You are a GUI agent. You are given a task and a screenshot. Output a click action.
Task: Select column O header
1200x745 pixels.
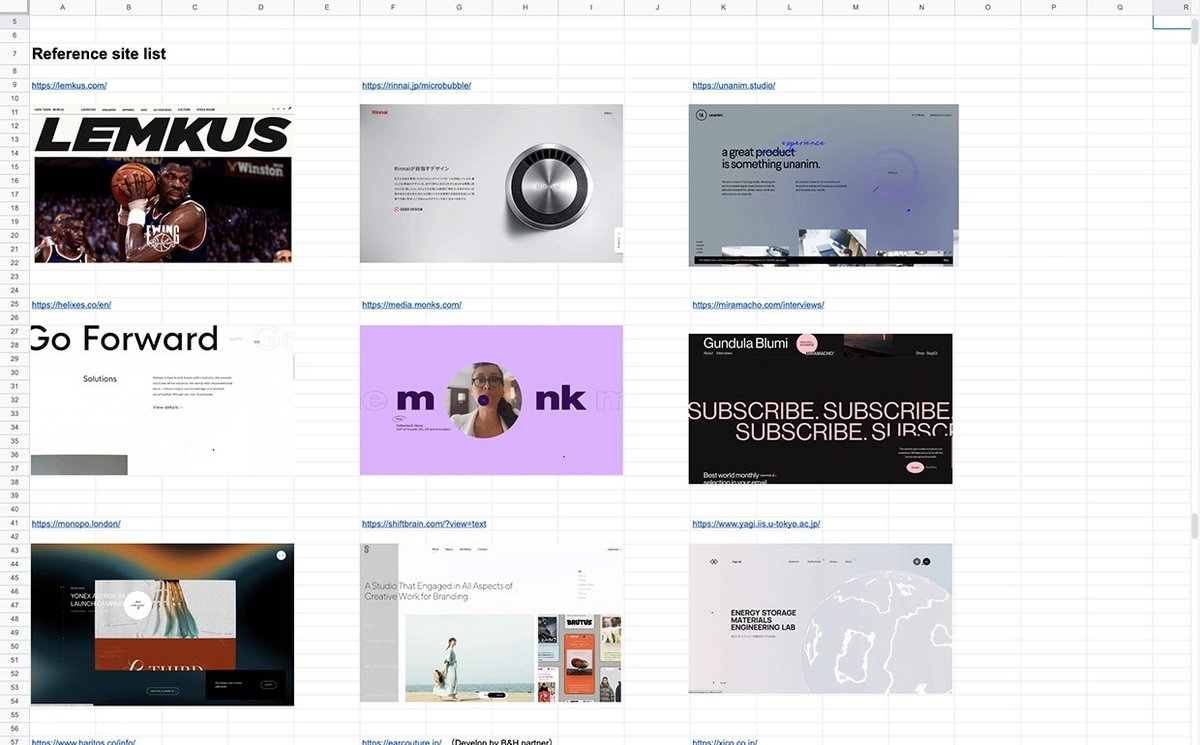(x=987, y=7)
